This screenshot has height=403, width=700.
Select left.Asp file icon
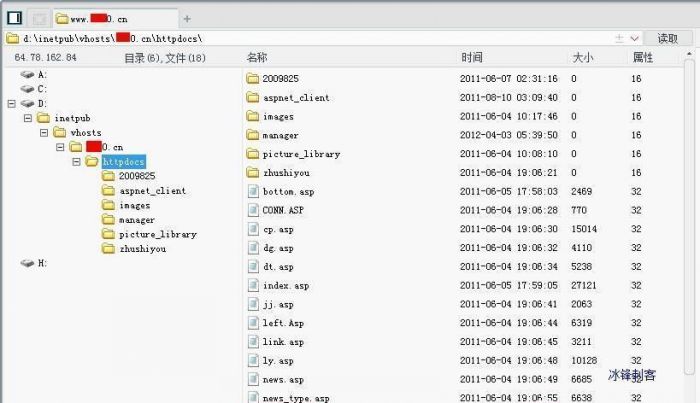coord(253,323)
